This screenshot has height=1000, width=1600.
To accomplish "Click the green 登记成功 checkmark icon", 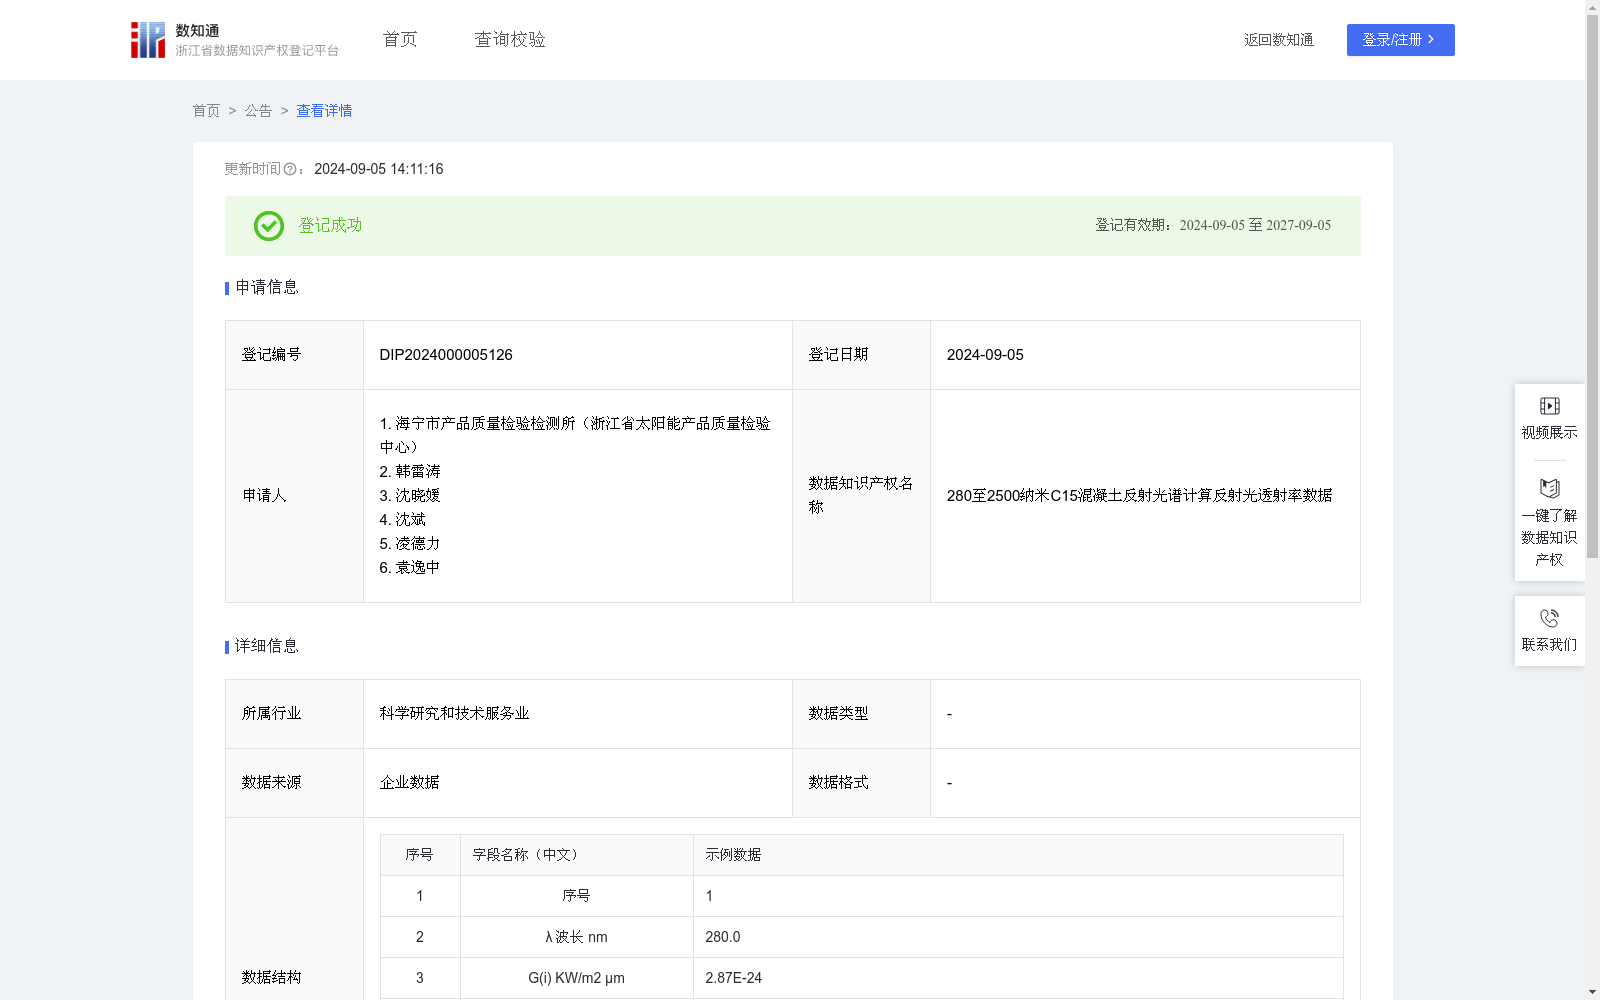I will click(269, 226).
